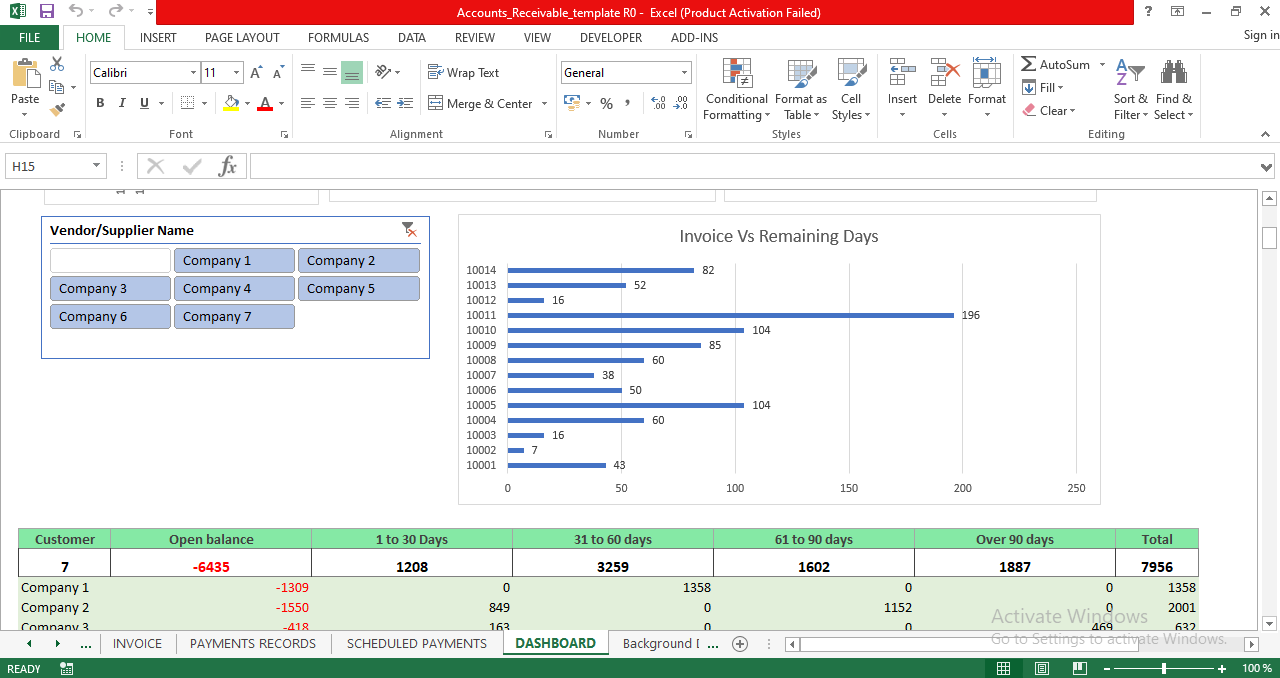Open SCHEDULED PAYMENTS sheet tab
The height and width of the screenshot is (678, 1280).
point(417,643)
